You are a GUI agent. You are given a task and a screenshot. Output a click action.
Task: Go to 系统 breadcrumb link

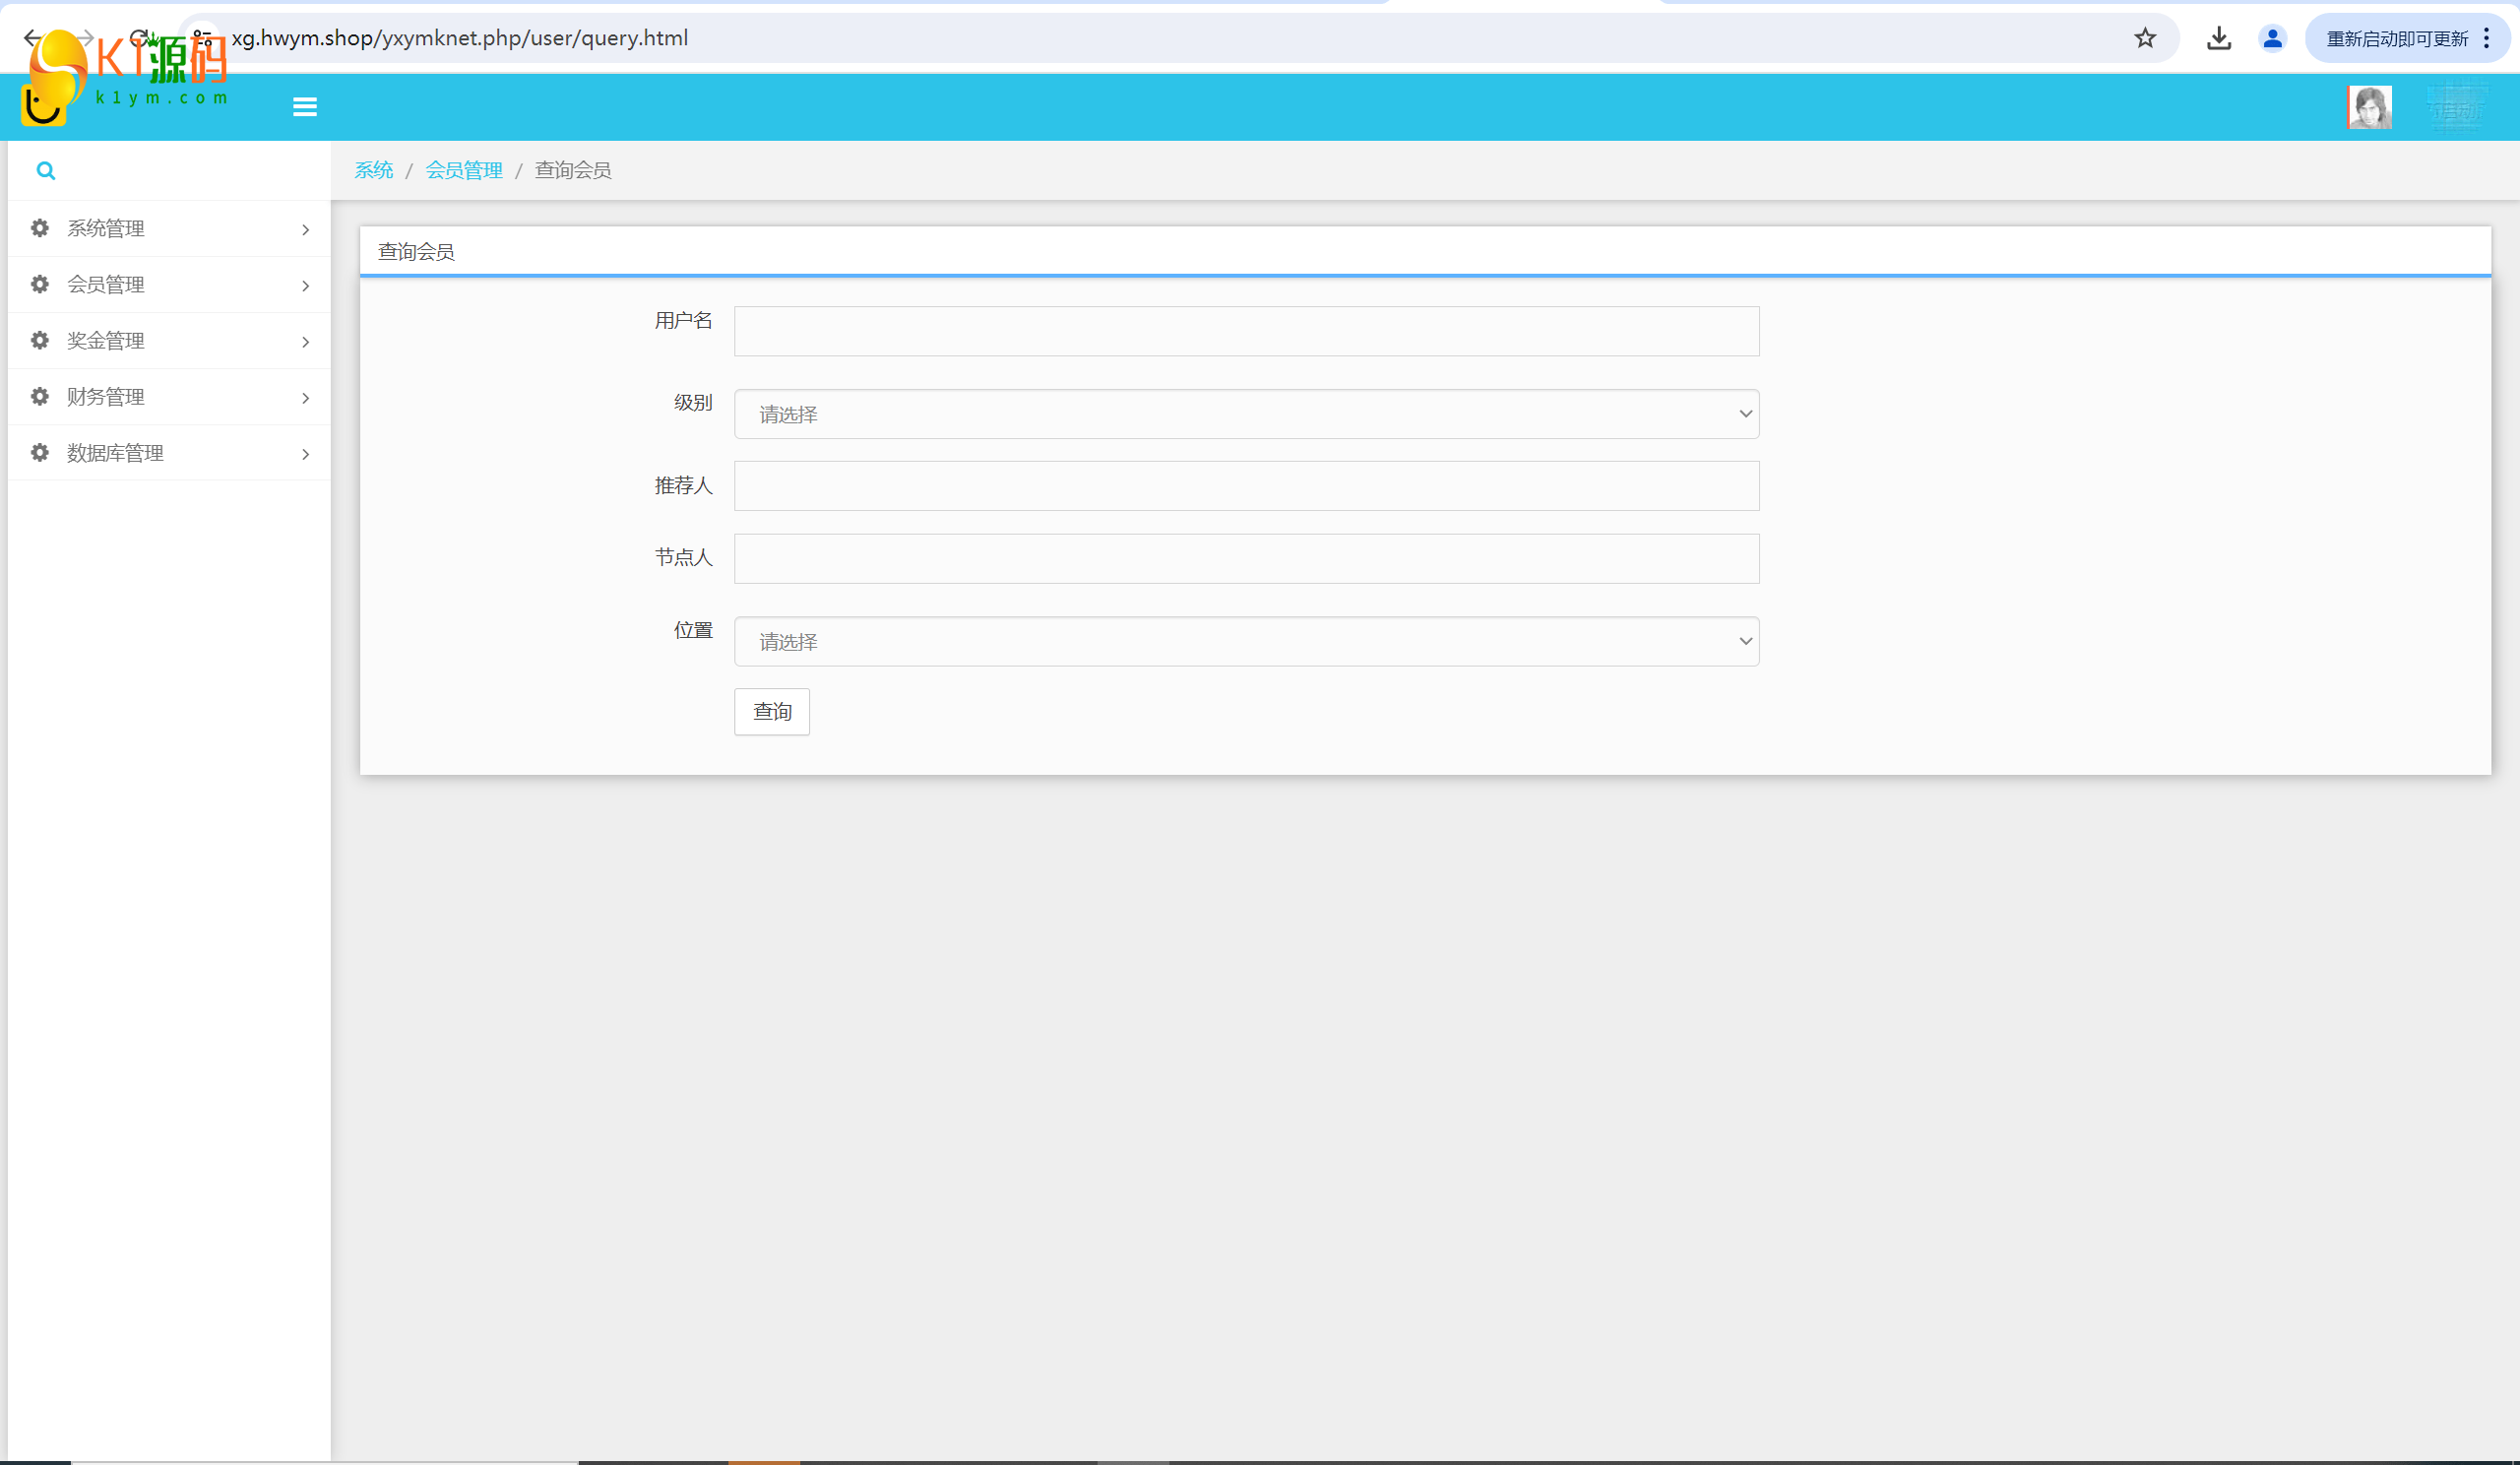(x=374, y=170)
